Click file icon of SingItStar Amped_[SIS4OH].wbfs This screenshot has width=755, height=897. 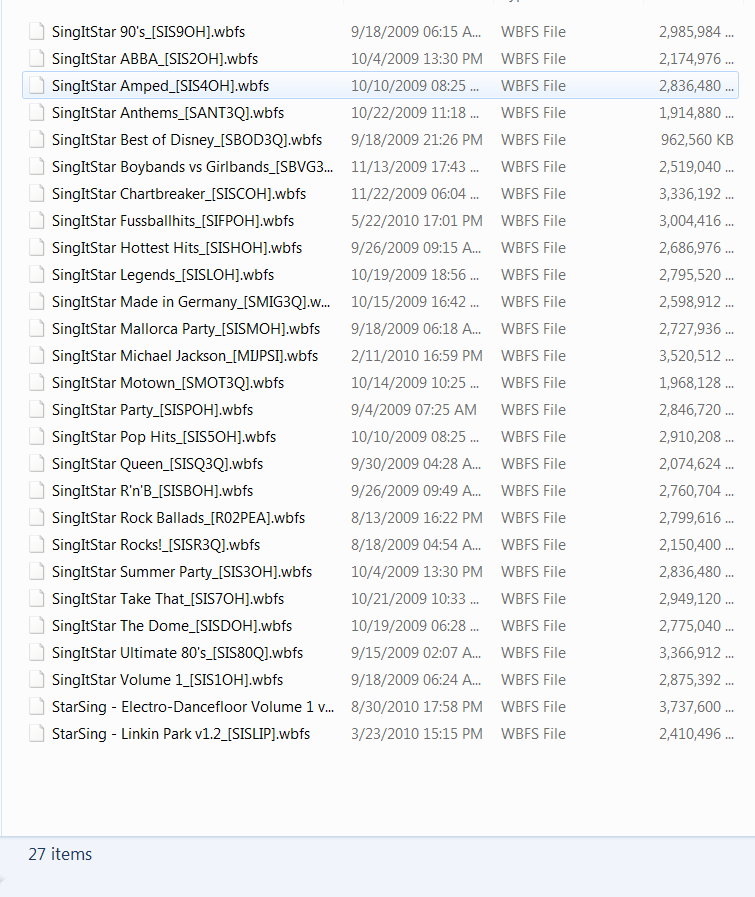37,85
